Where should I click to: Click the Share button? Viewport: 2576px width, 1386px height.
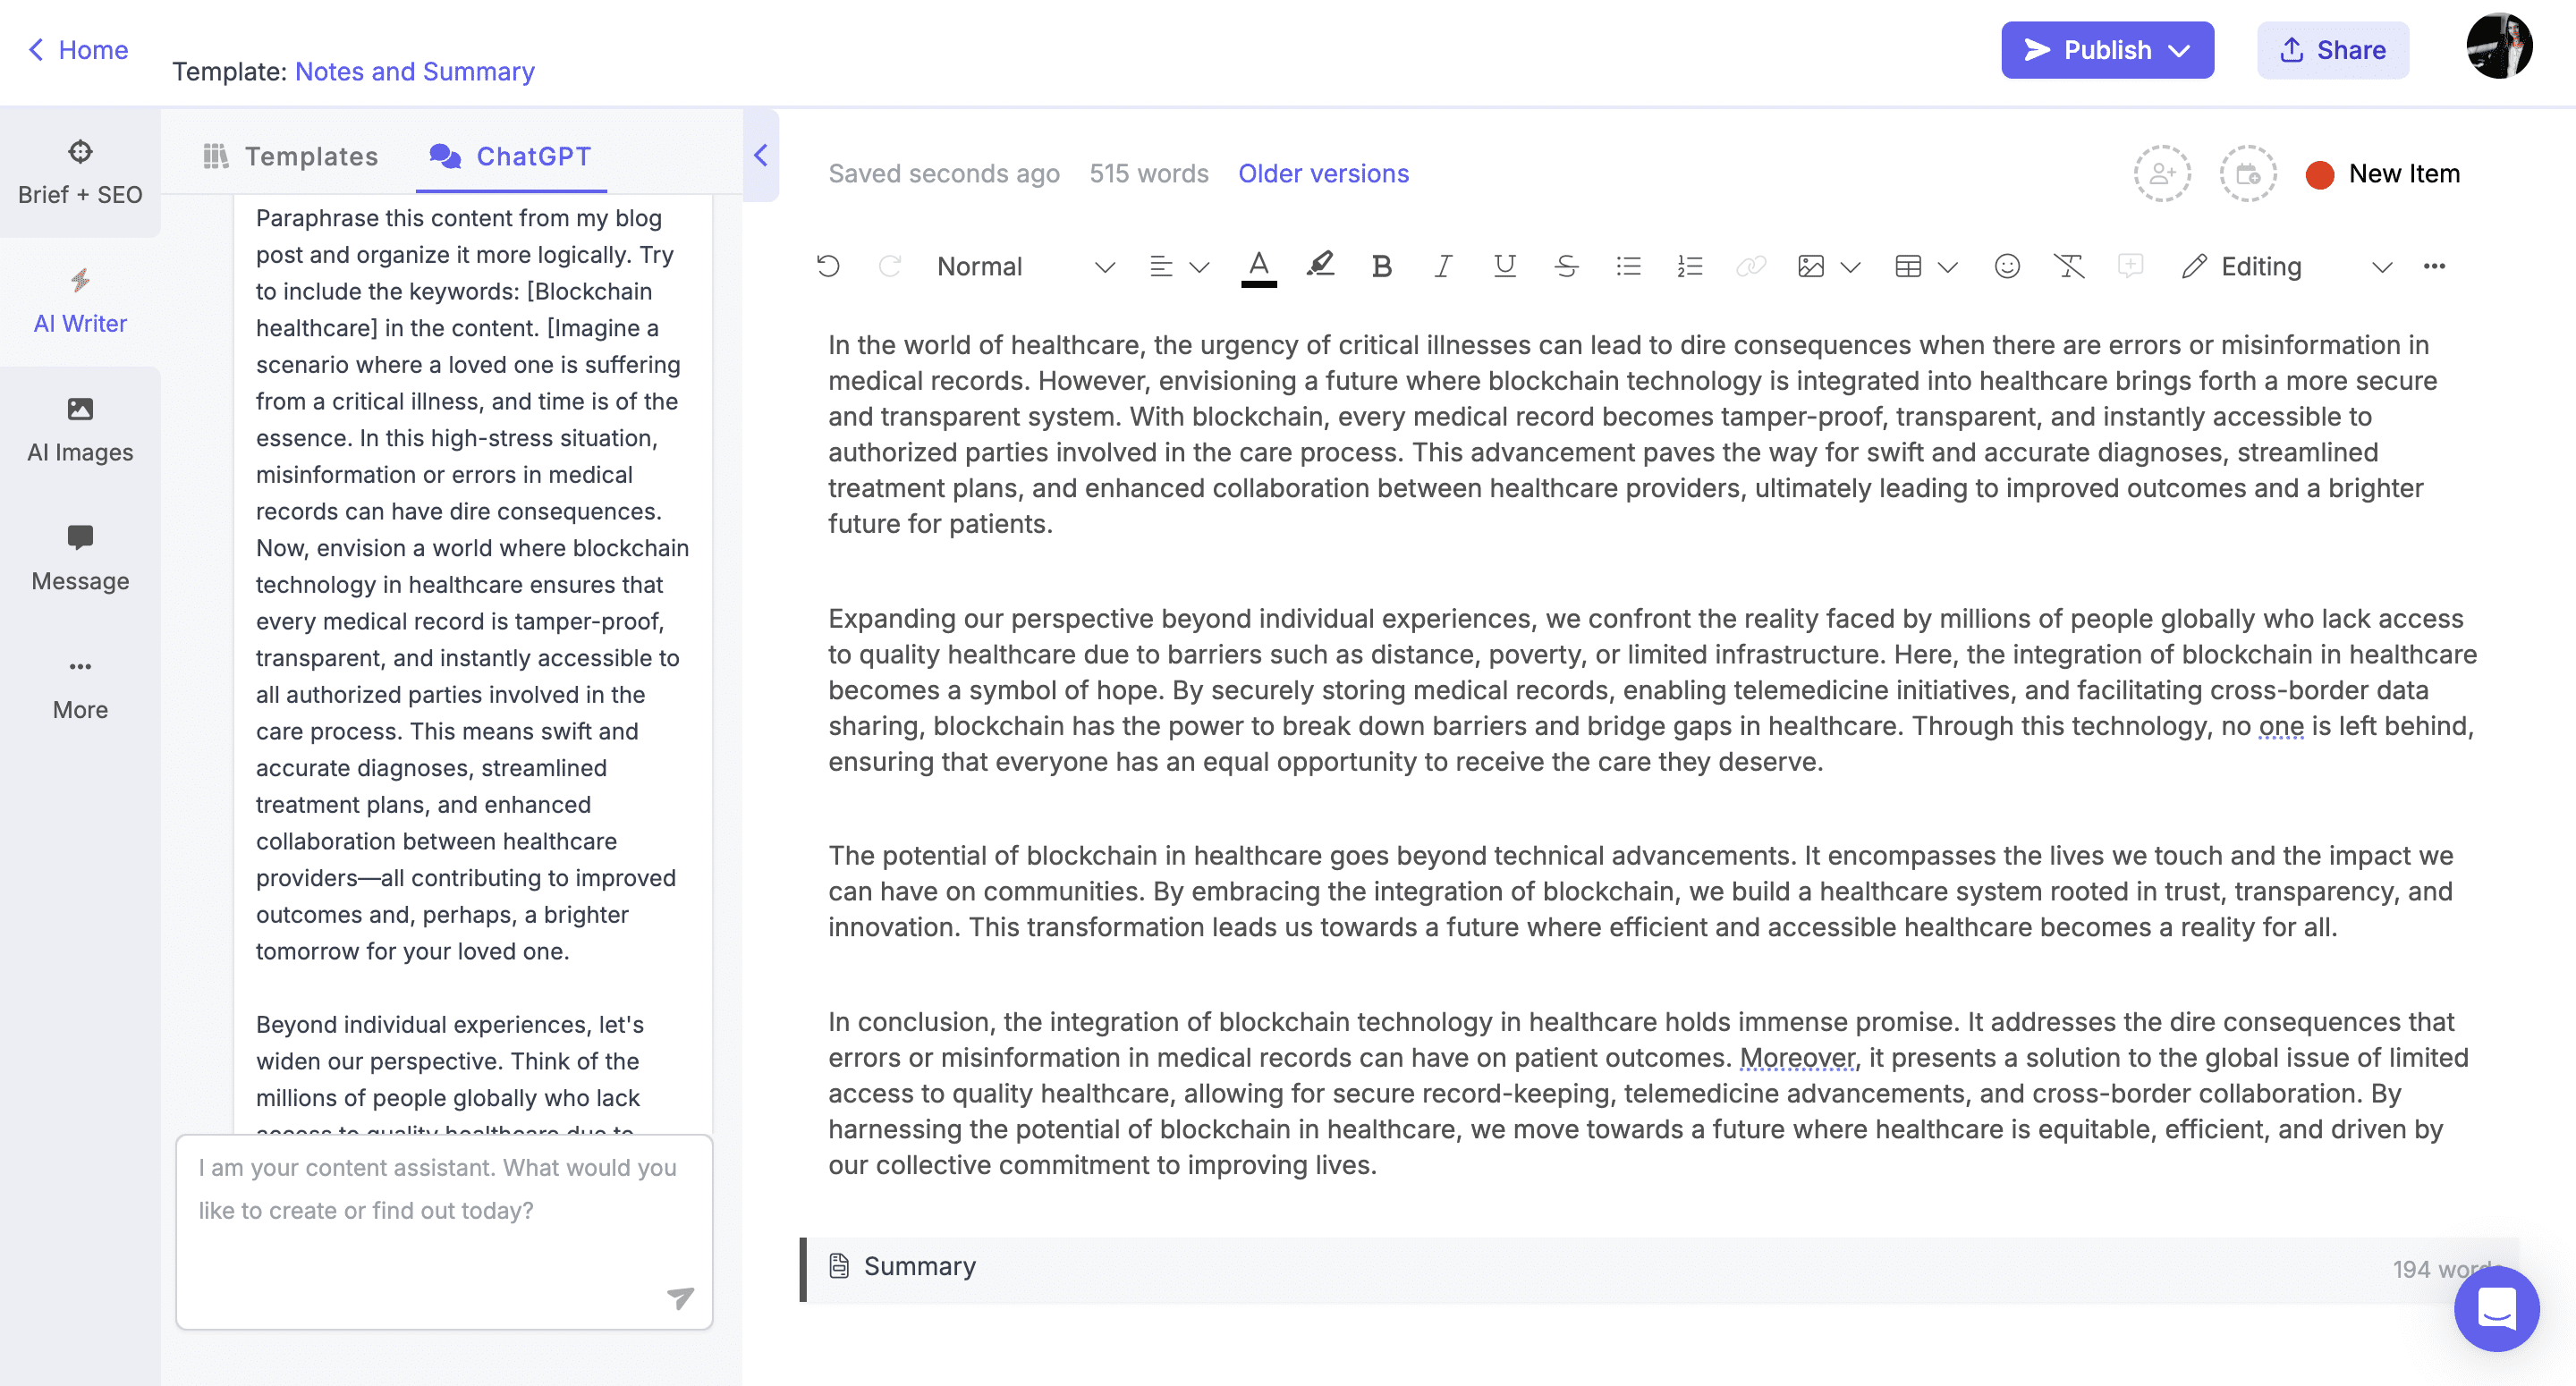(x=2332, y=47)
